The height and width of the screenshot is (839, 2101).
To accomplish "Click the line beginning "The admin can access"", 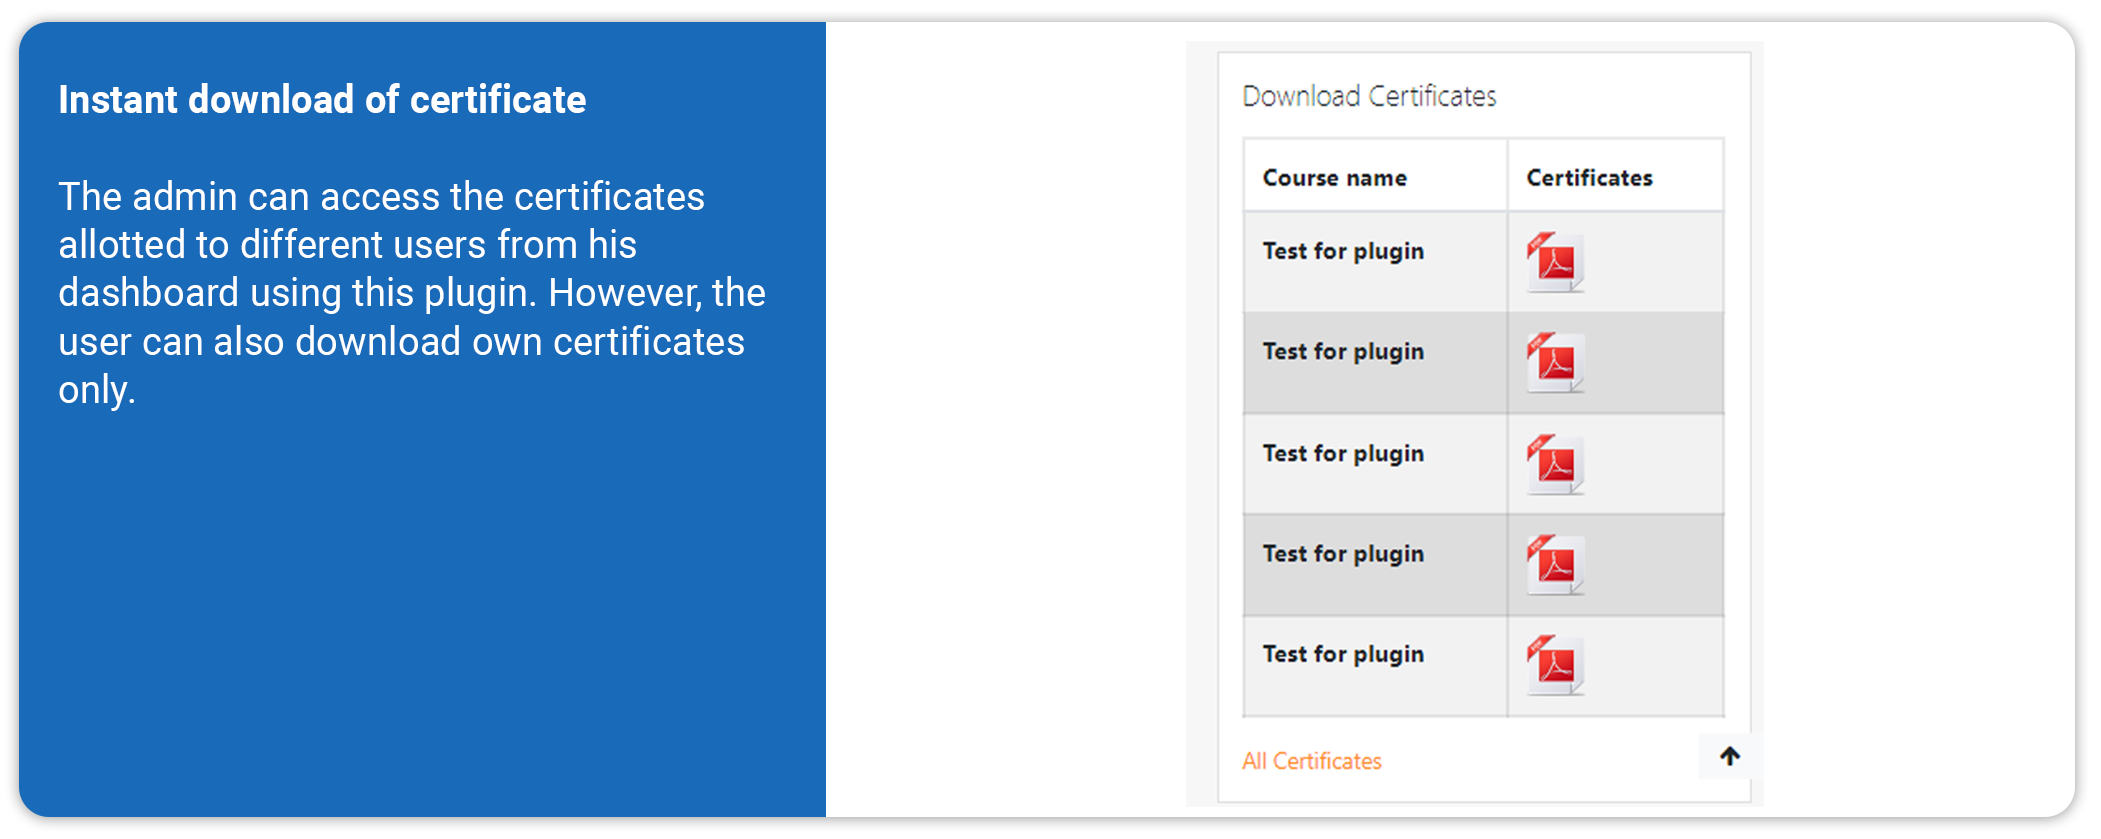I will click(x=381, y=197).
